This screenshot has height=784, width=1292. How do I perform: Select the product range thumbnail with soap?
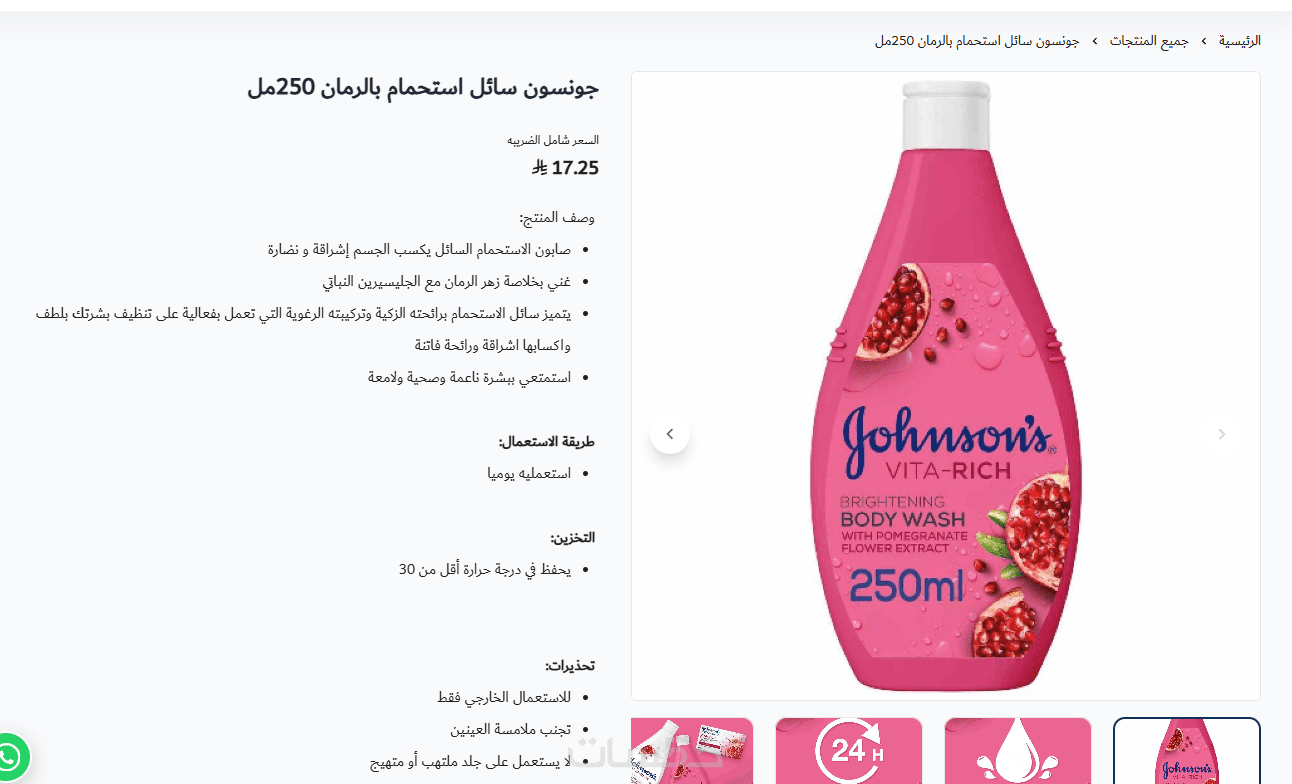pos(692,751)
